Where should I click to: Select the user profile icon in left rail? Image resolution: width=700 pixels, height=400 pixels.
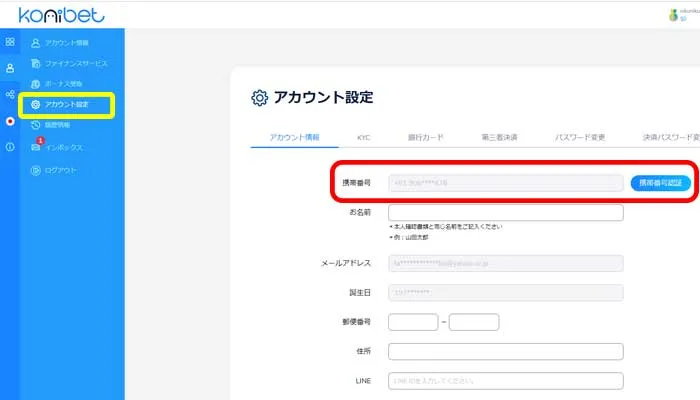click(10, 68)
